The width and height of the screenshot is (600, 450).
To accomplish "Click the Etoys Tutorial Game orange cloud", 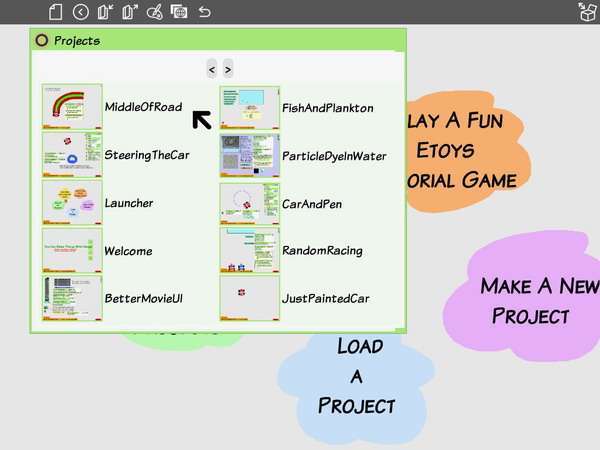I will (467, 151).
